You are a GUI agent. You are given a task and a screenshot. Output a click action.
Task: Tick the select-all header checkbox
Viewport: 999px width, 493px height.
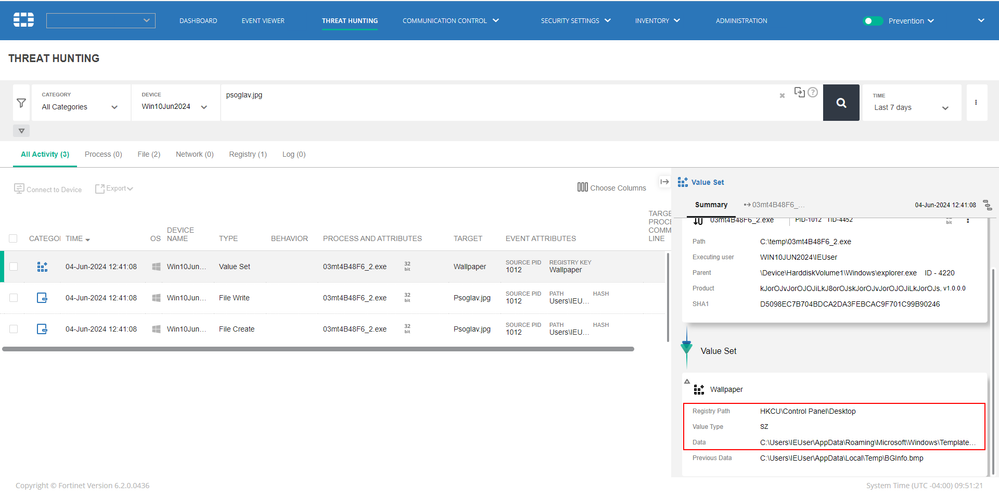13,239
